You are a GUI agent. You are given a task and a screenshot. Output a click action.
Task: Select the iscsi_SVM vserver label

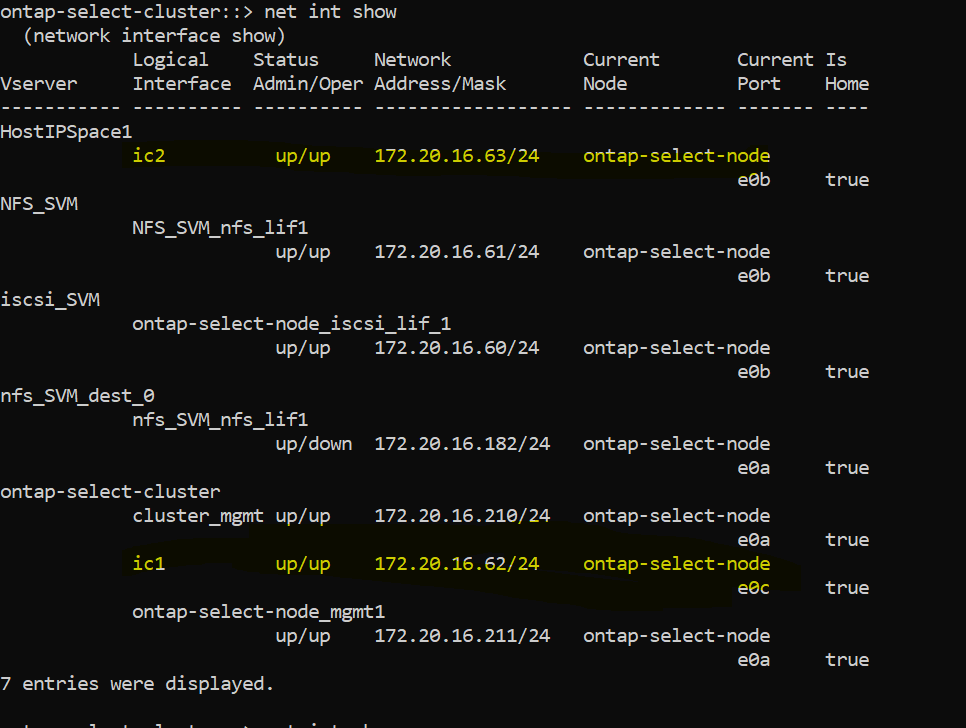click(50, 300)
